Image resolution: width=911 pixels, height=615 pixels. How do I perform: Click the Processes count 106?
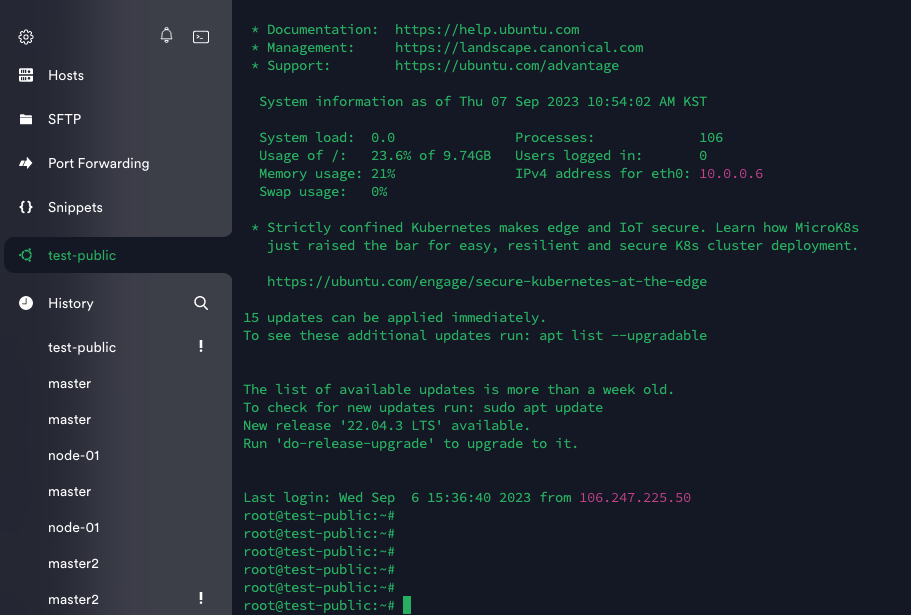click(711, 138)
